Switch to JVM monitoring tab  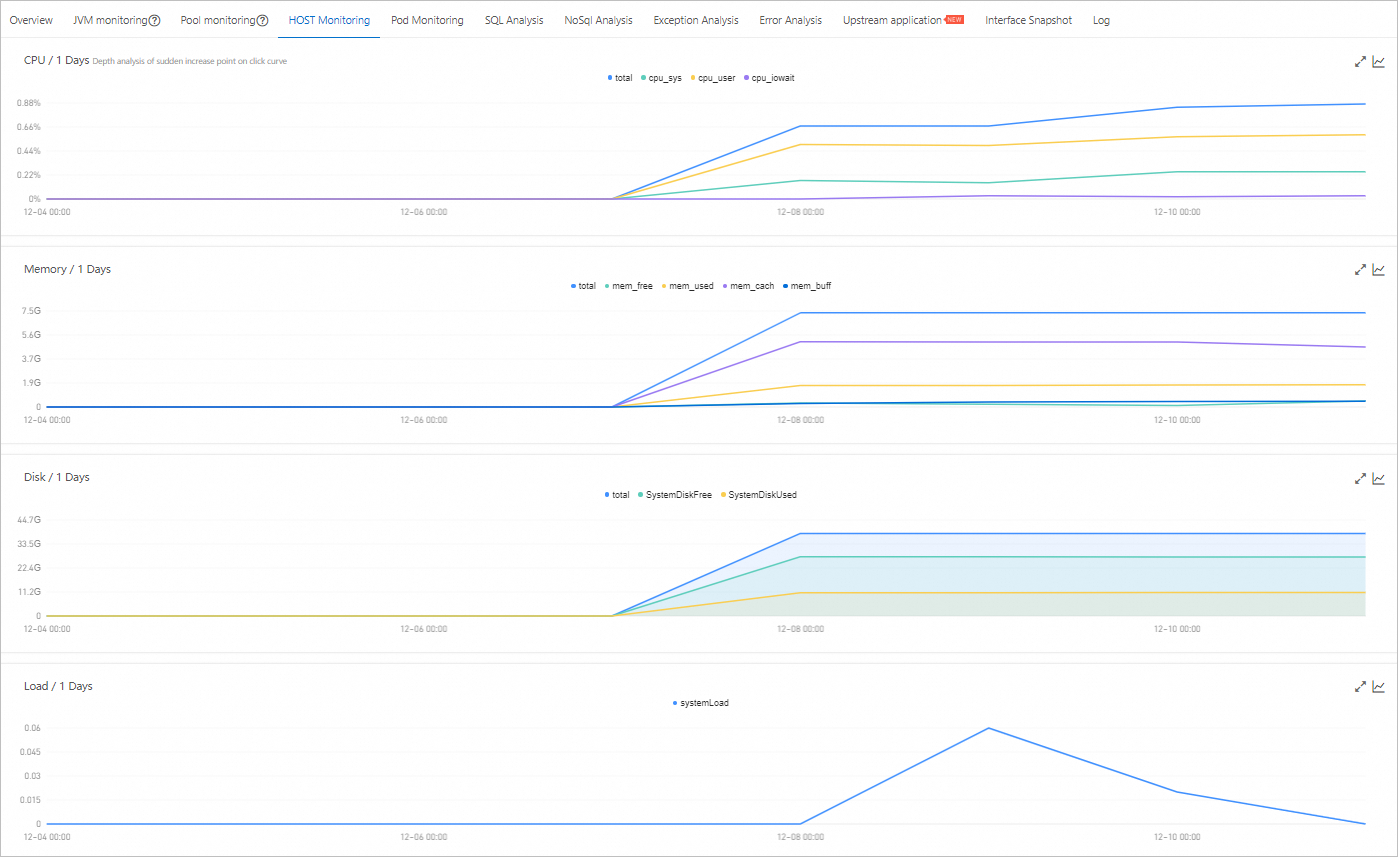coord(110,20)
